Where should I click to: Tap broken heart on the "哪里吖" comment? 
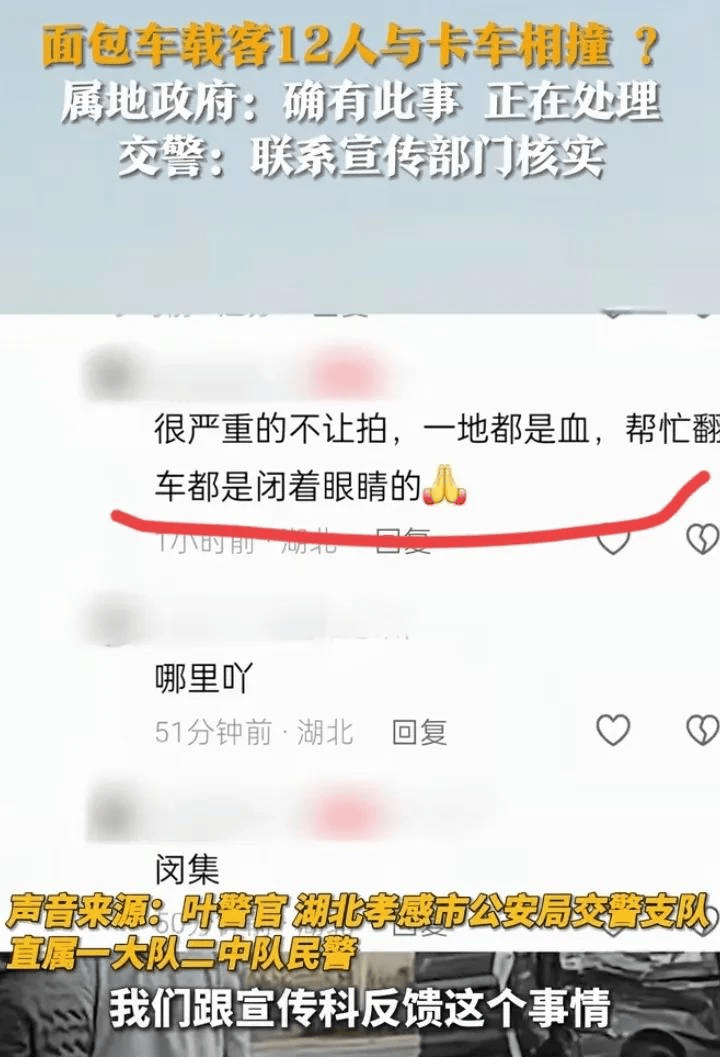[x=702, y=730]
